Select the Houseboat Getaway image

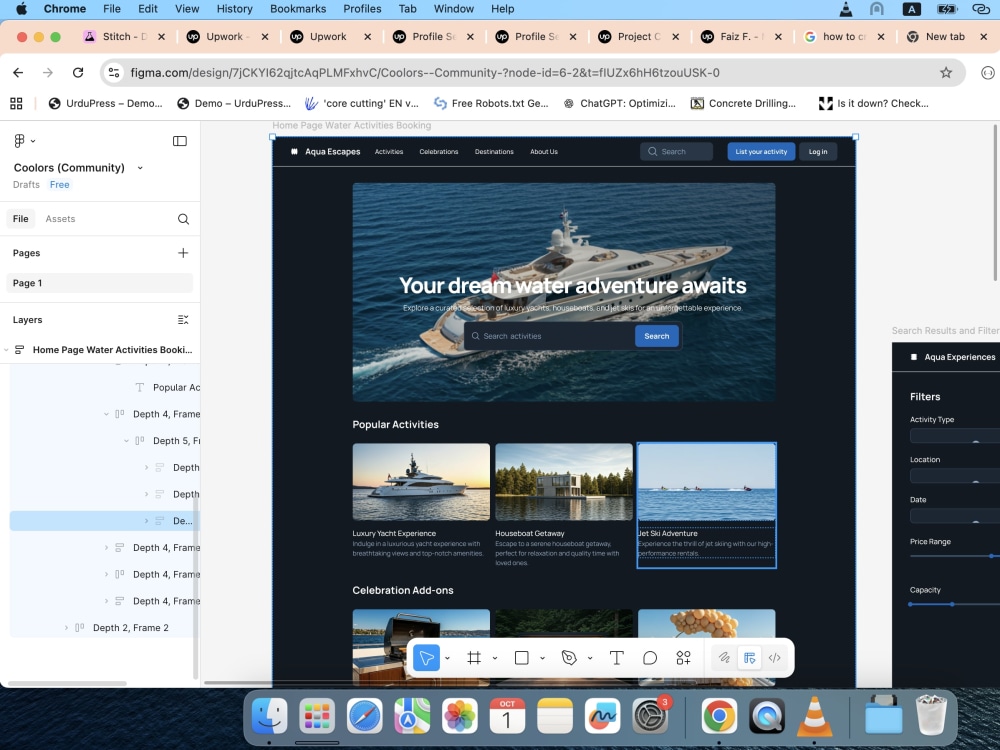[x=564, y=482]
